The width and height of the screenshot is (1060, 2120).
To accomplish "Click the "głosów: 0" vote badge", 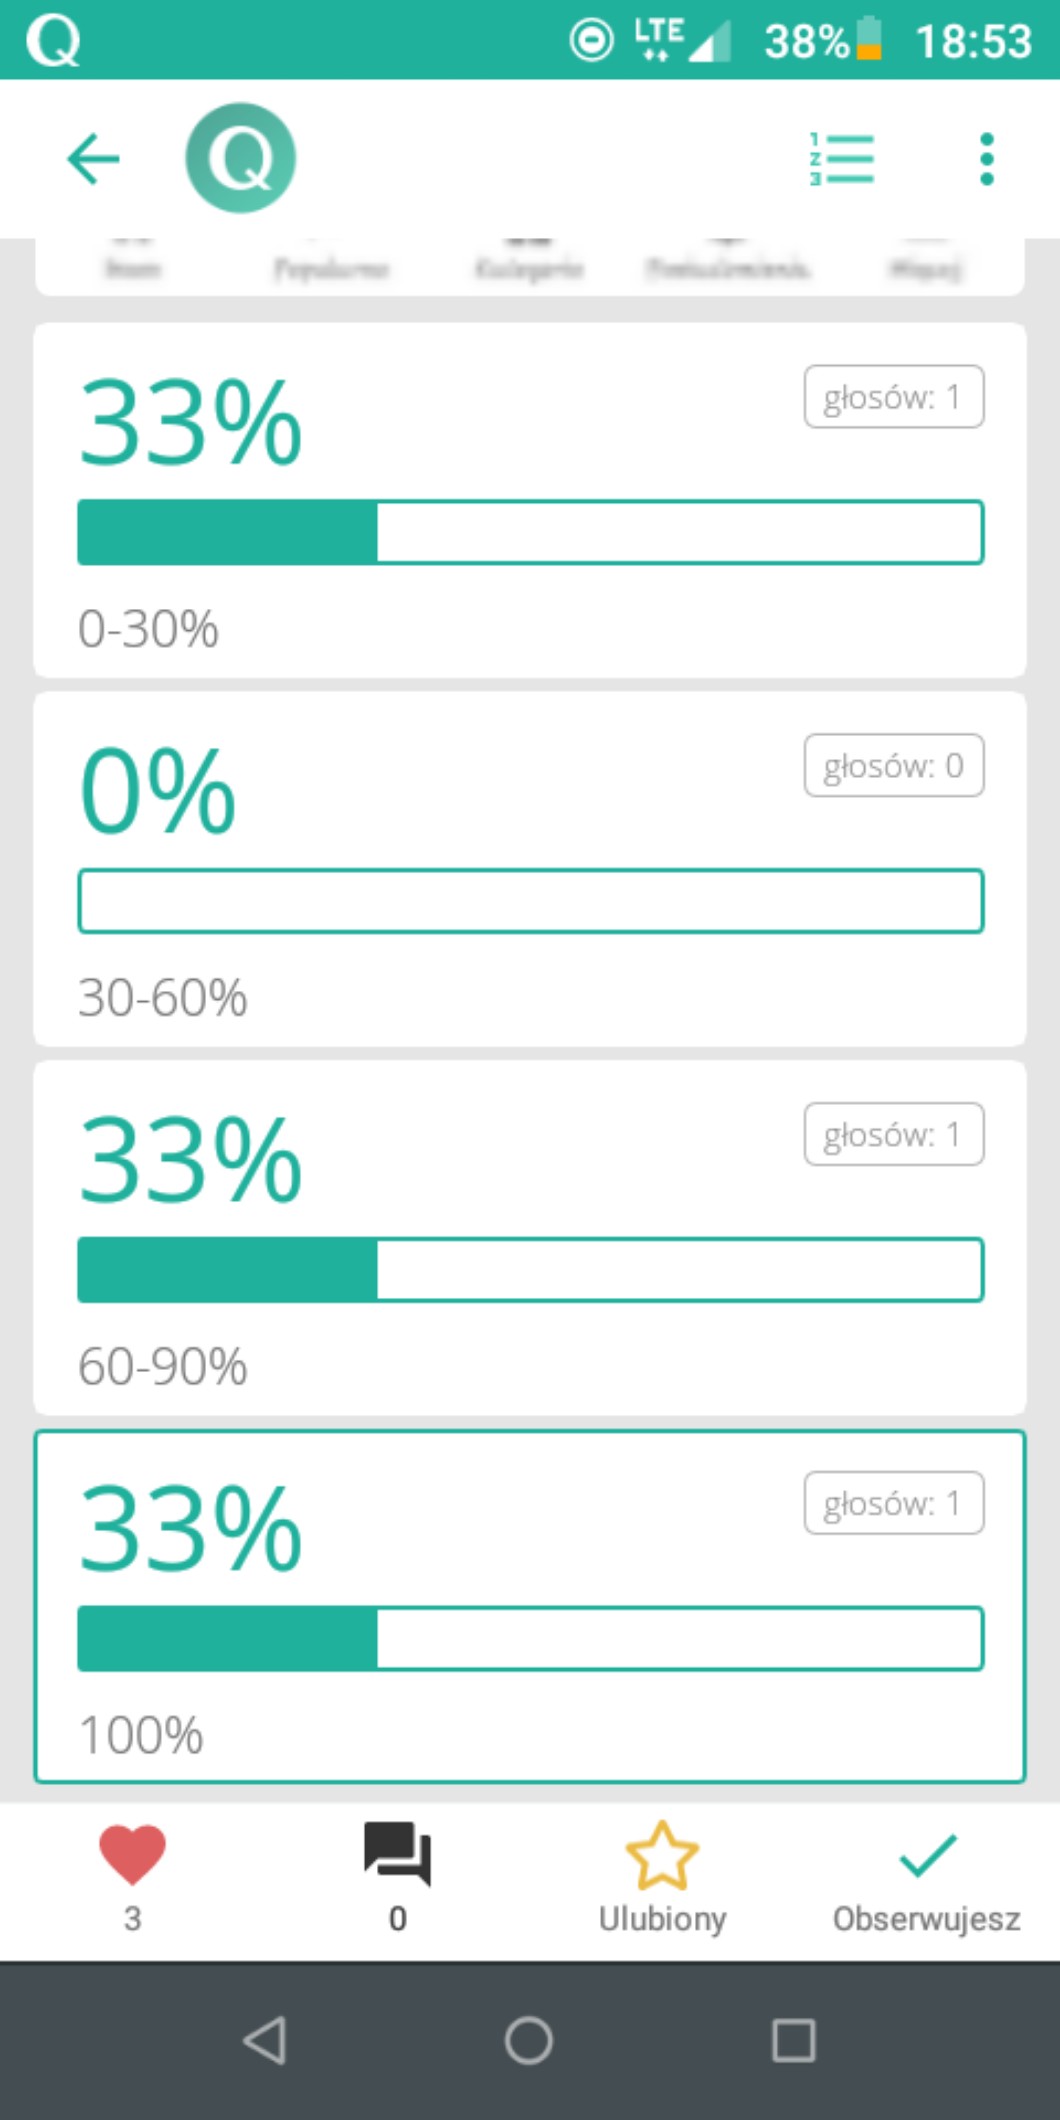I will [x=893, y=766].
